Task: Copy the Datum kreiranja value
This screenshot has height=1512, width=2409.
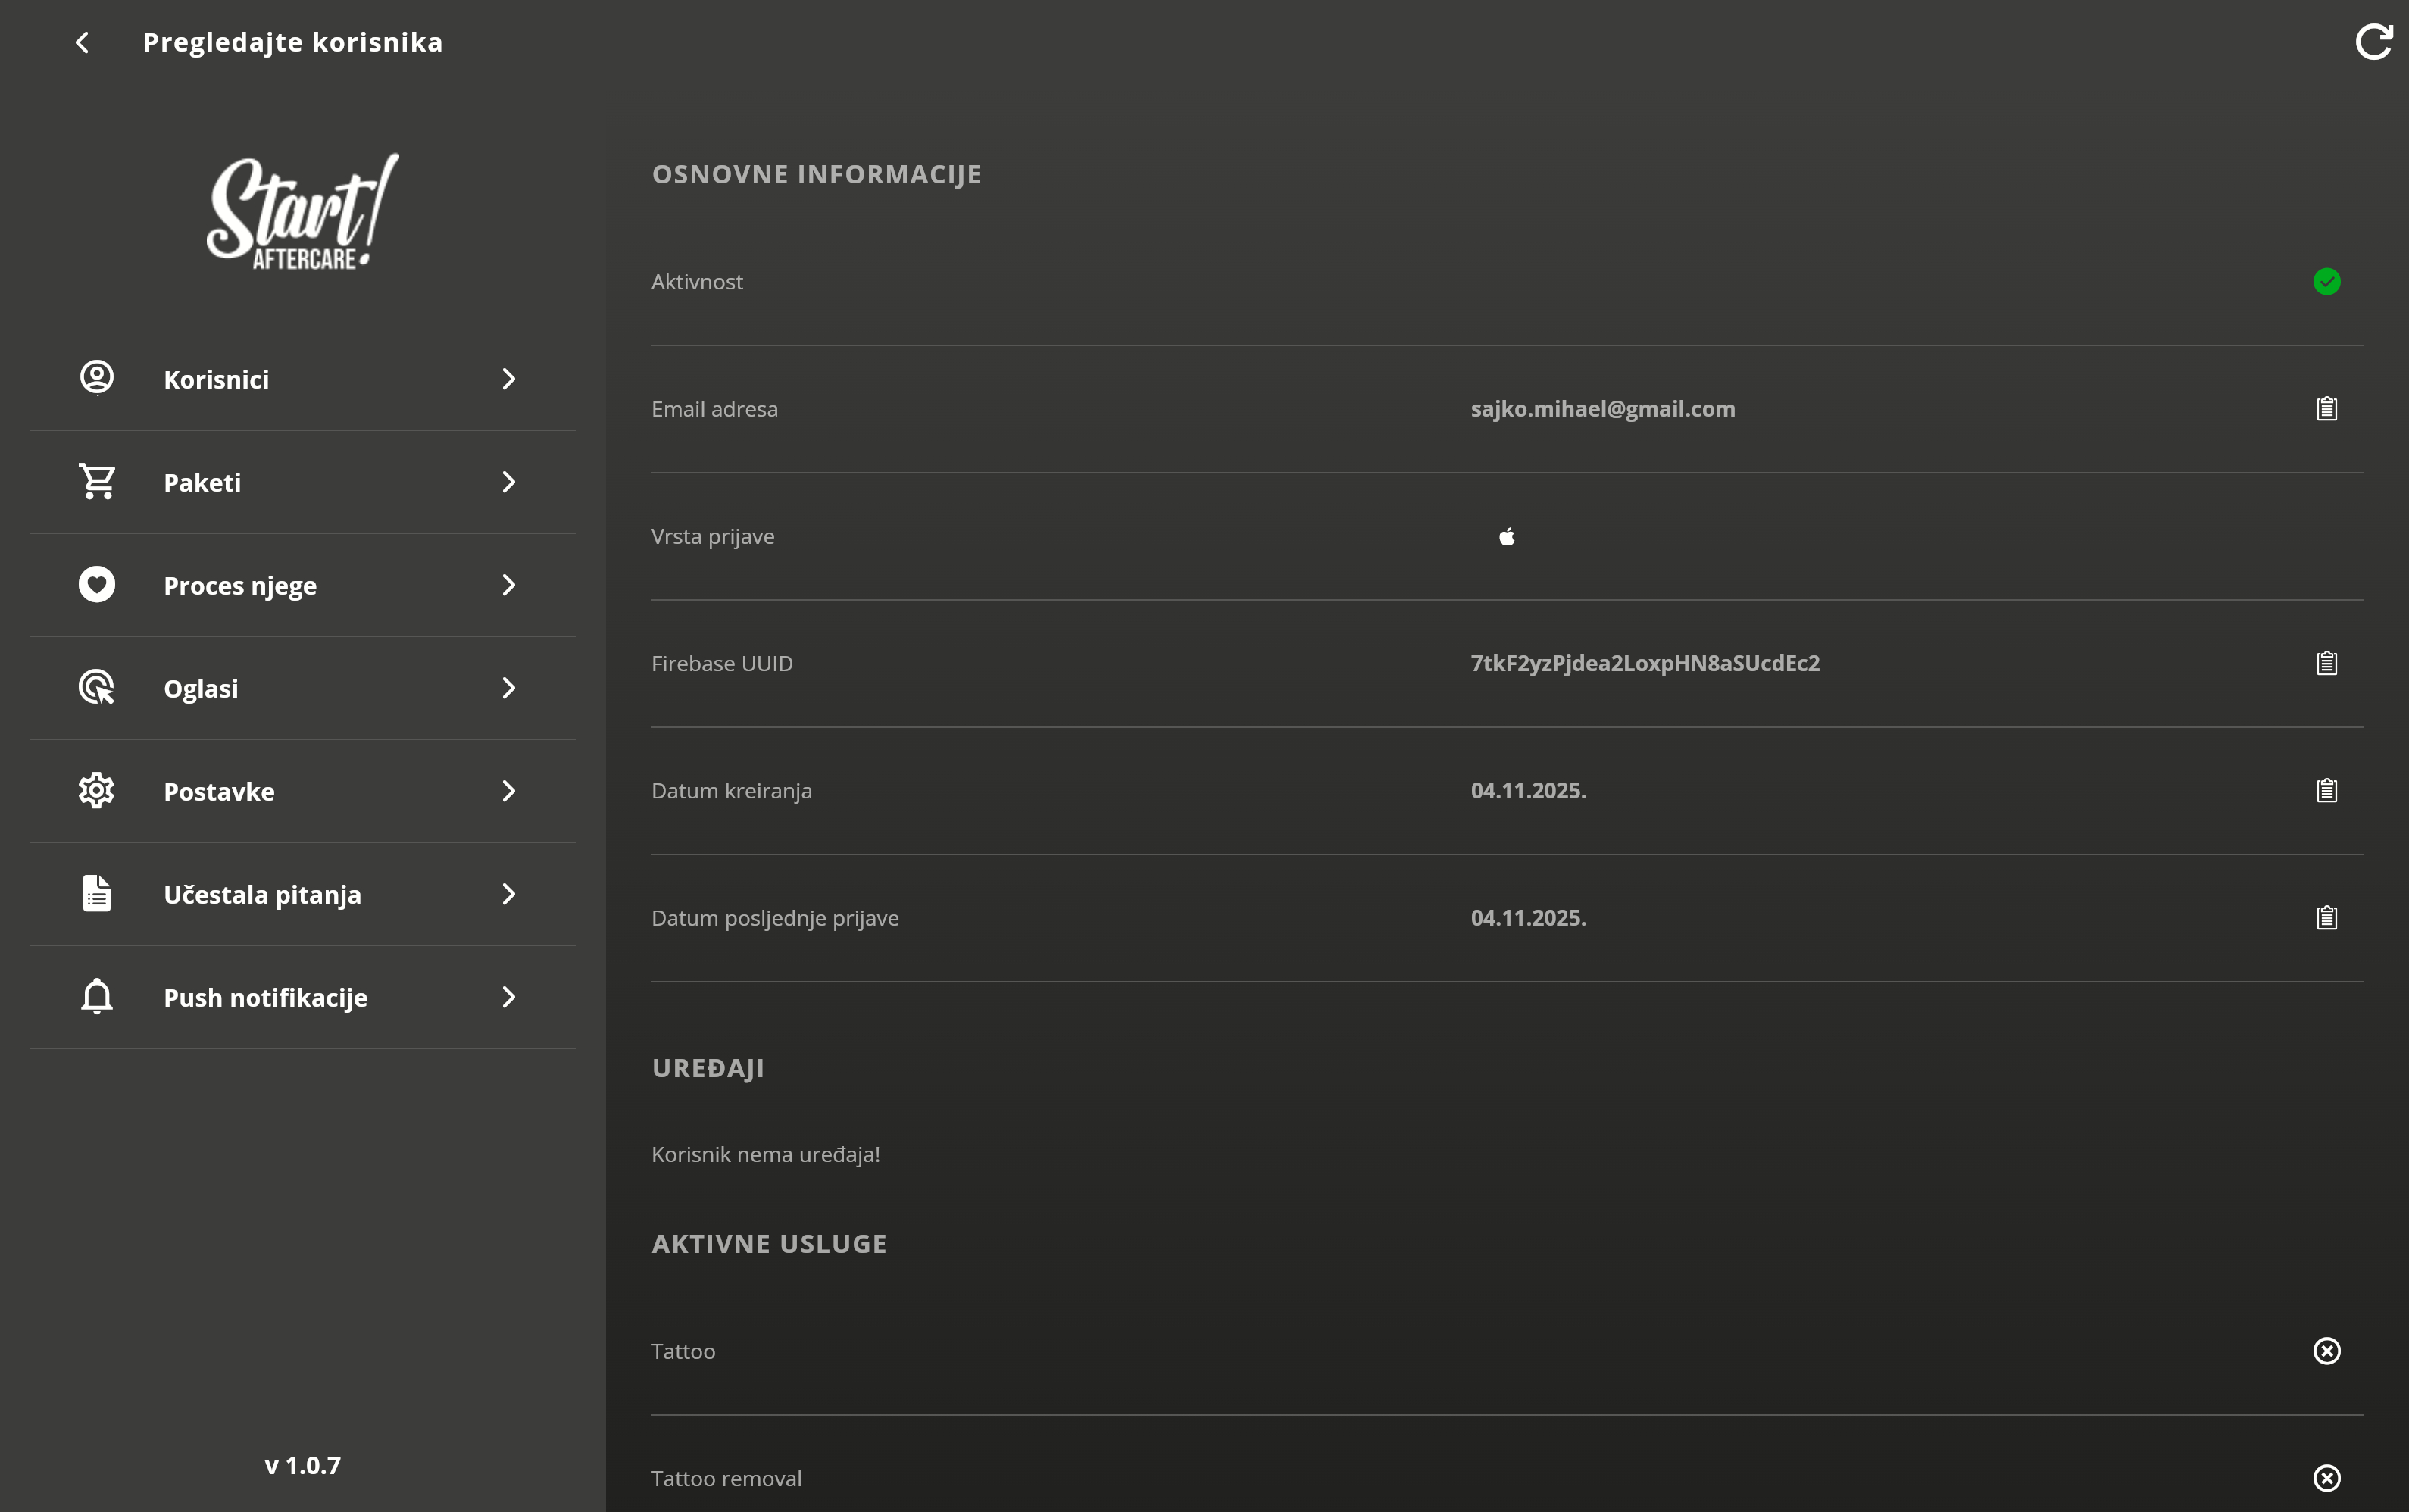Action: tap(2326, 791)
